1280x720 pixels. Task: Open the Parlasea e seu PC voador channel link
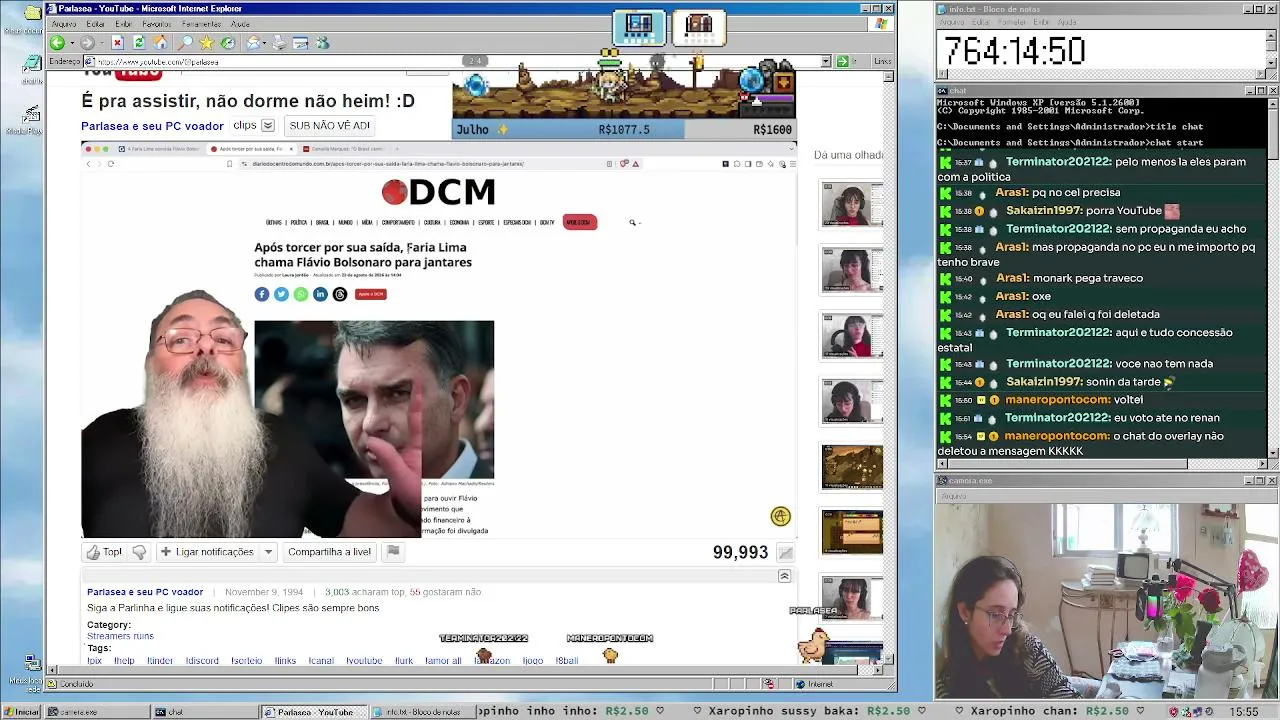click(152, 126)
